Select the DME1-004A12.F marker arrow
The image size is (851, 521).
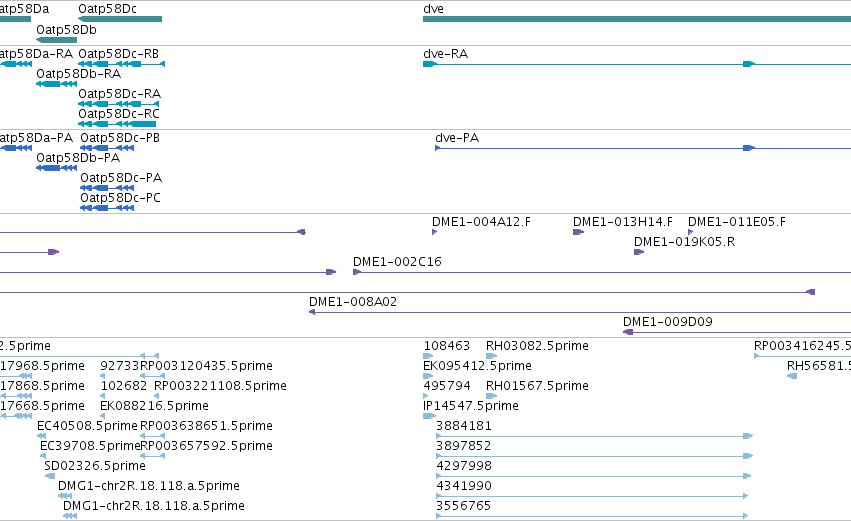[x=434, y=232]
